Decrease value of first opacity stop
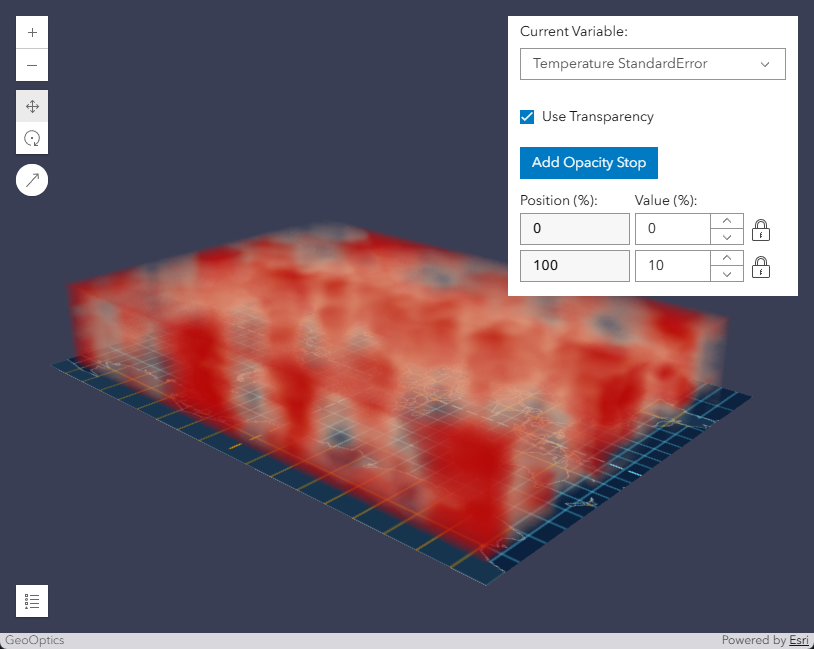The image size is (814, 649). tap(727, 237)
